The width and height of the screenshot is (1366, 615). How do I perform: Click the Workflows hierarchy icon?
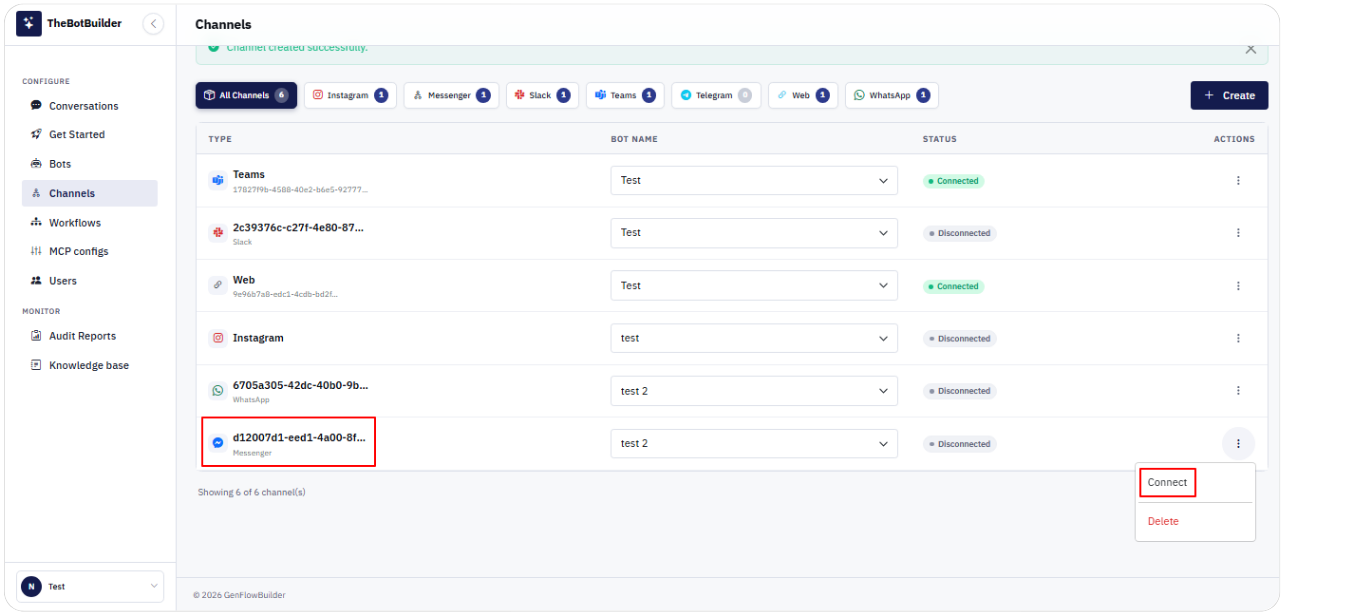click(x=36, y=222)
